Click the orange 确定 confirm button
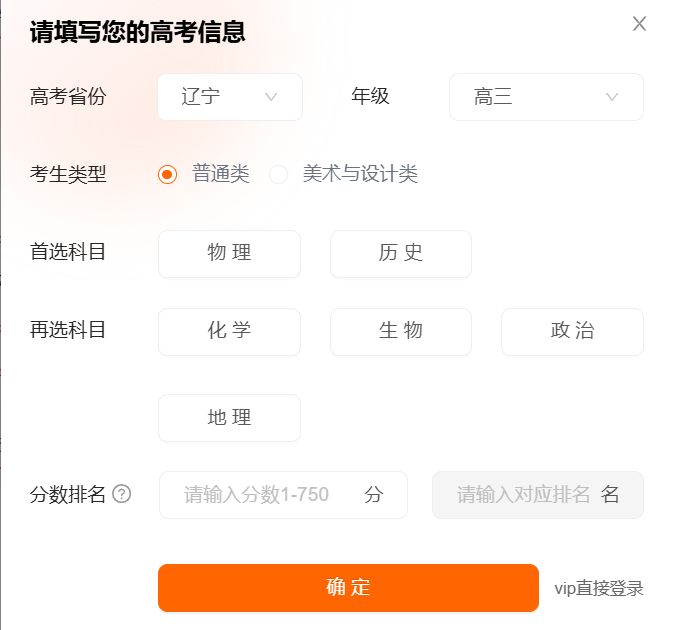 point(348,588)
